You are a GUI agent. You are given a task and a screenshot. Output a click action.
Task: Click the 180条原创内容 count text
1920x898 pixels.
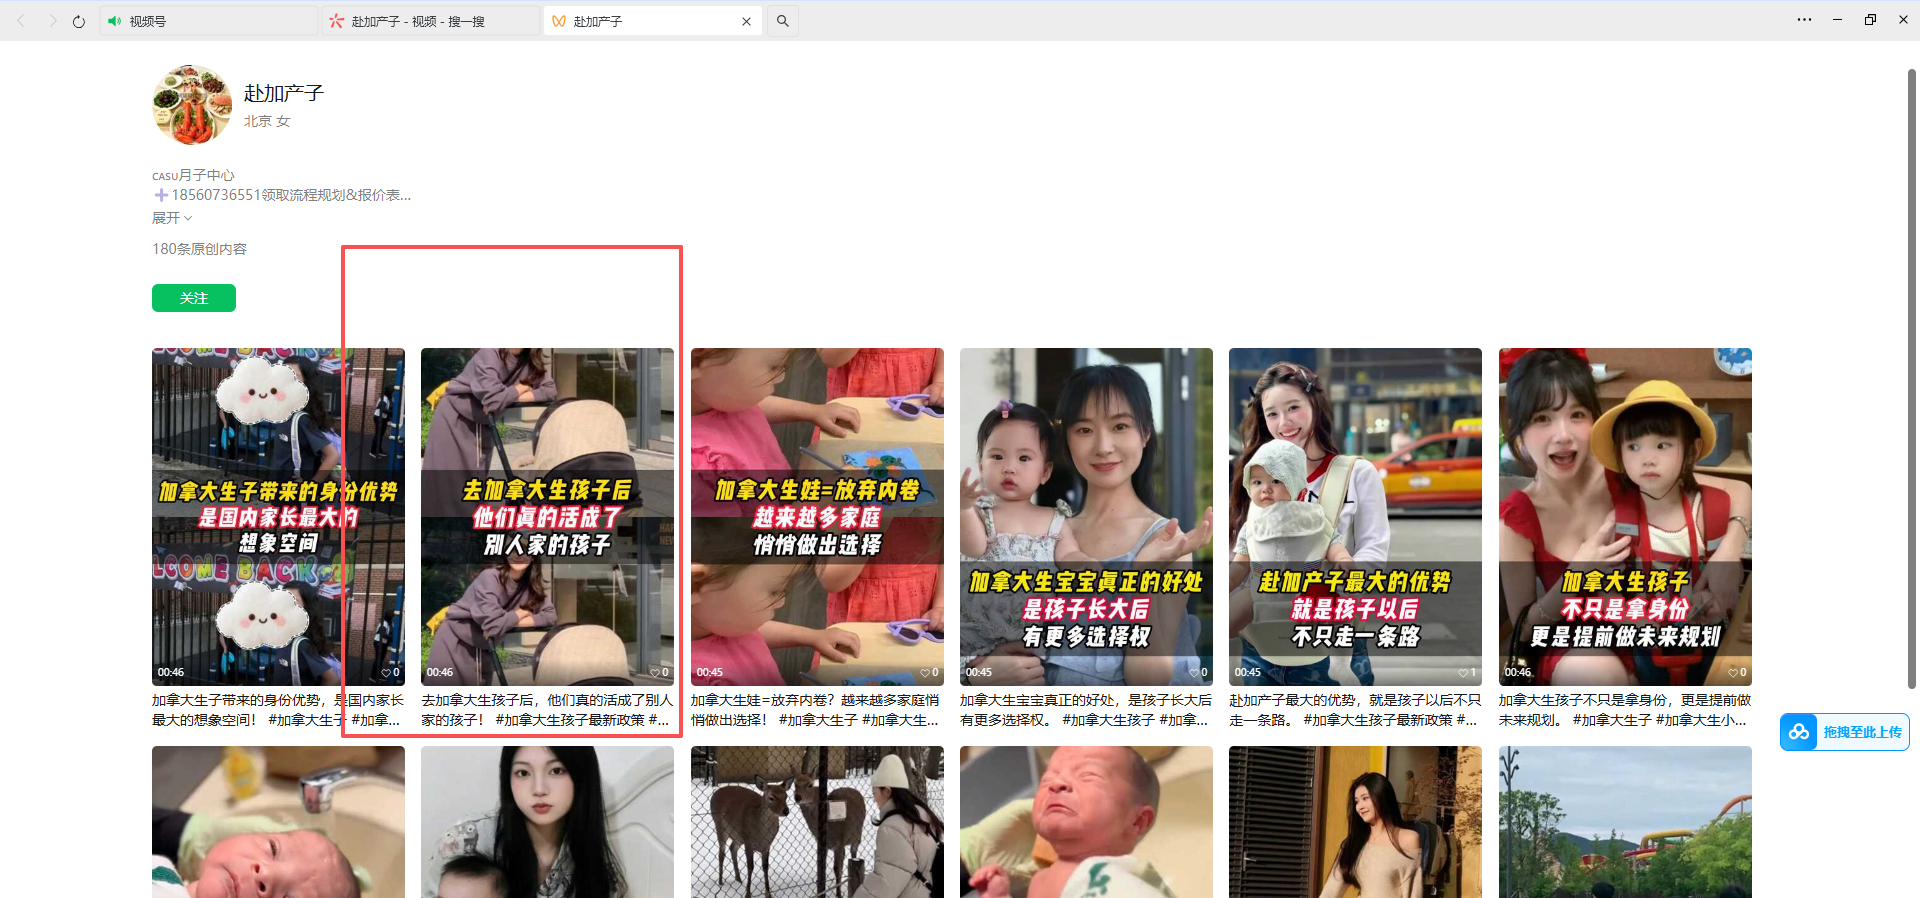pyautogui.click(x=199, y=249)
